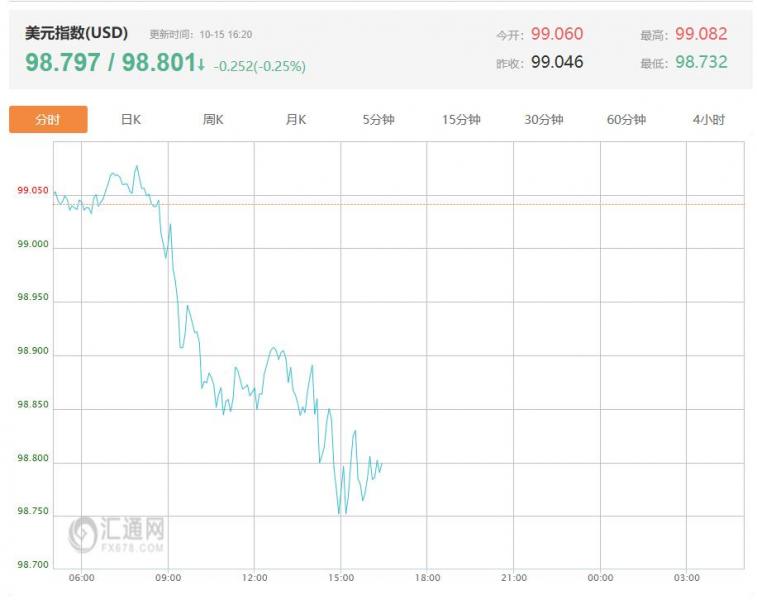This screenshot has height=600, width=757.
Task: Click the 汇通网 FX678 watermark logo
Action: [x=117, y=533]
